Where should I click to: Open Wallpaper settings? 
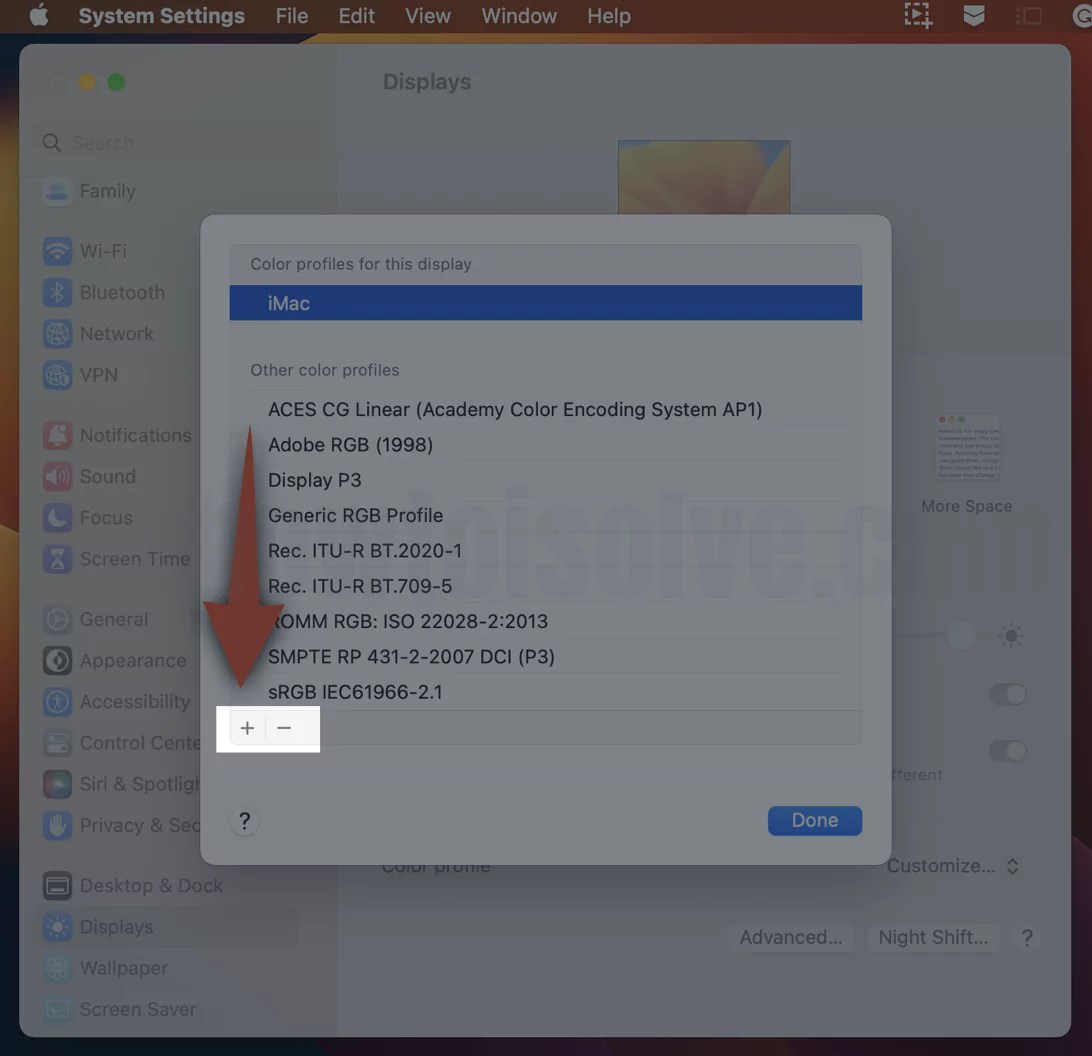[122, 968]
